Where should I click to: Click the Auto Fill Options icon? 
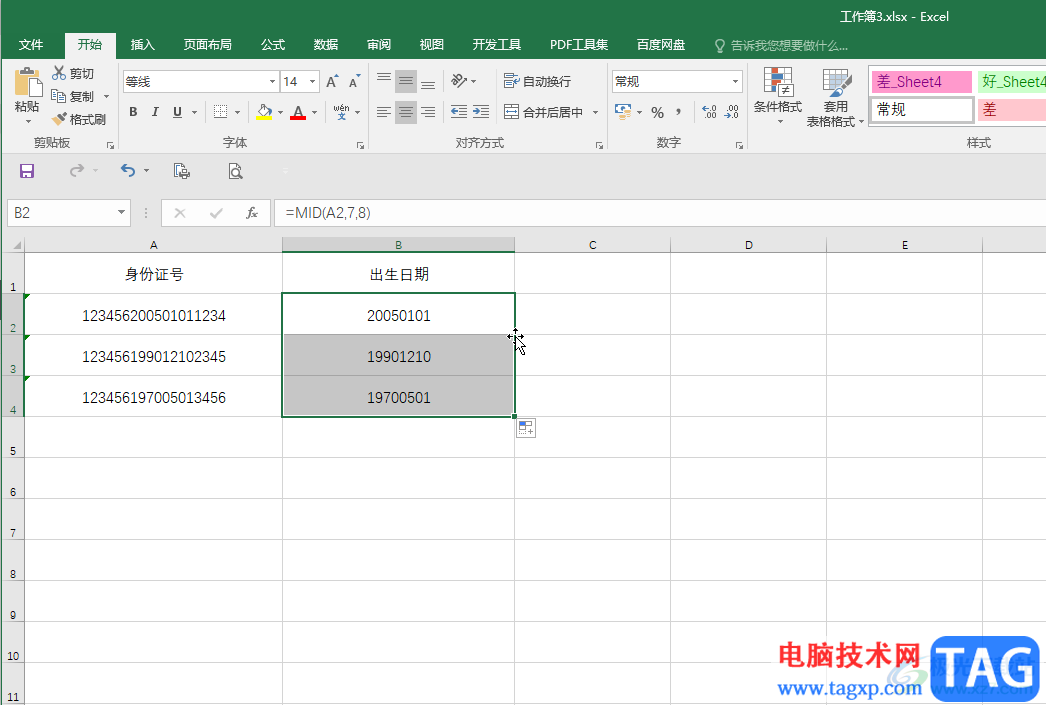click(526, 428)
